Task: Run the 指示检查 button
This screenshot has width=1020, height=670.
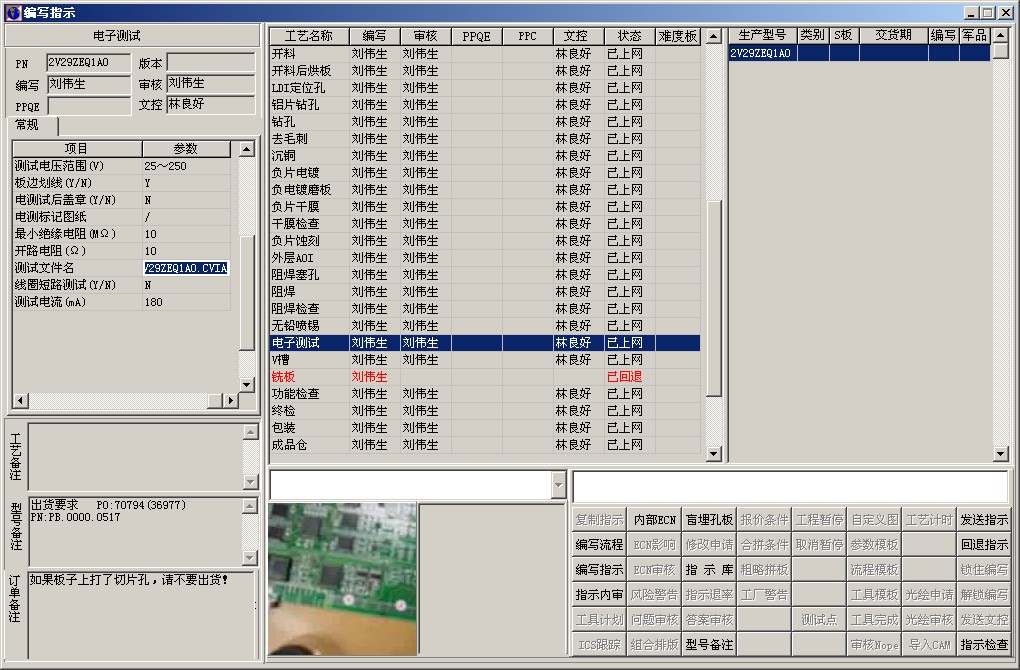Action: tap(984, 645)
